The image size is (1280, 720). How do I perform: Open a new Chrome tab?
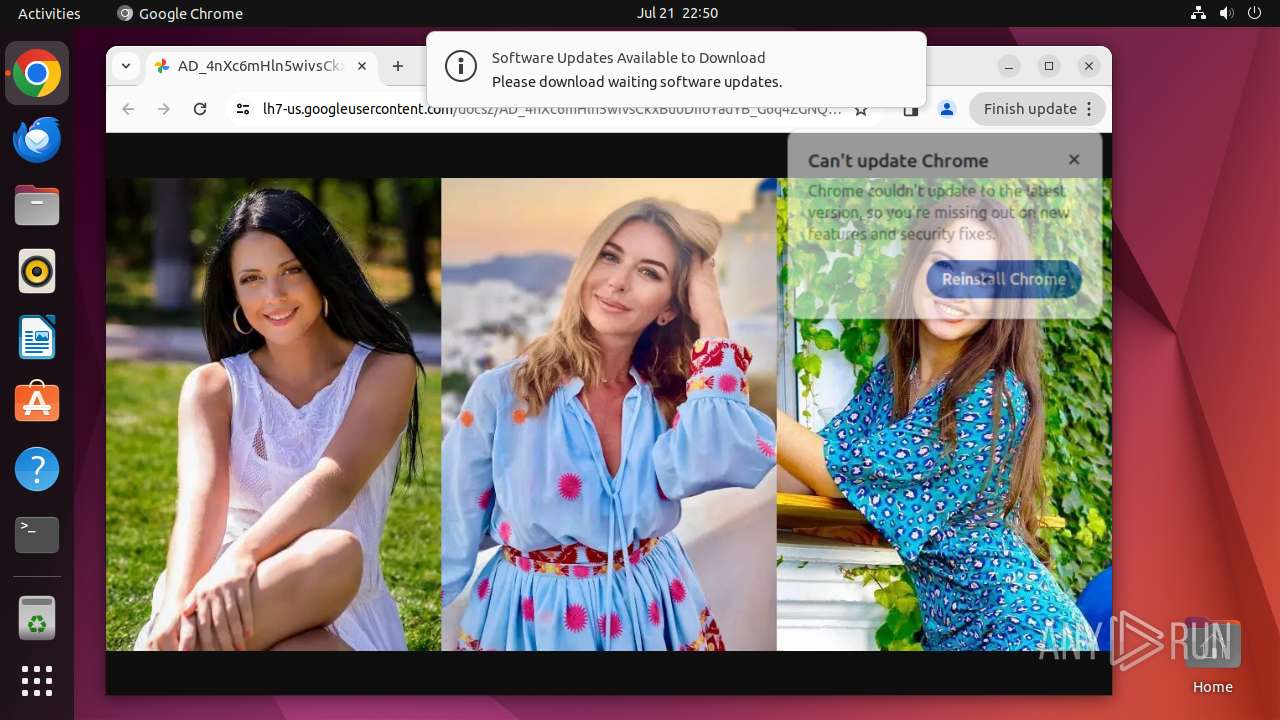[x=398, y=66]
